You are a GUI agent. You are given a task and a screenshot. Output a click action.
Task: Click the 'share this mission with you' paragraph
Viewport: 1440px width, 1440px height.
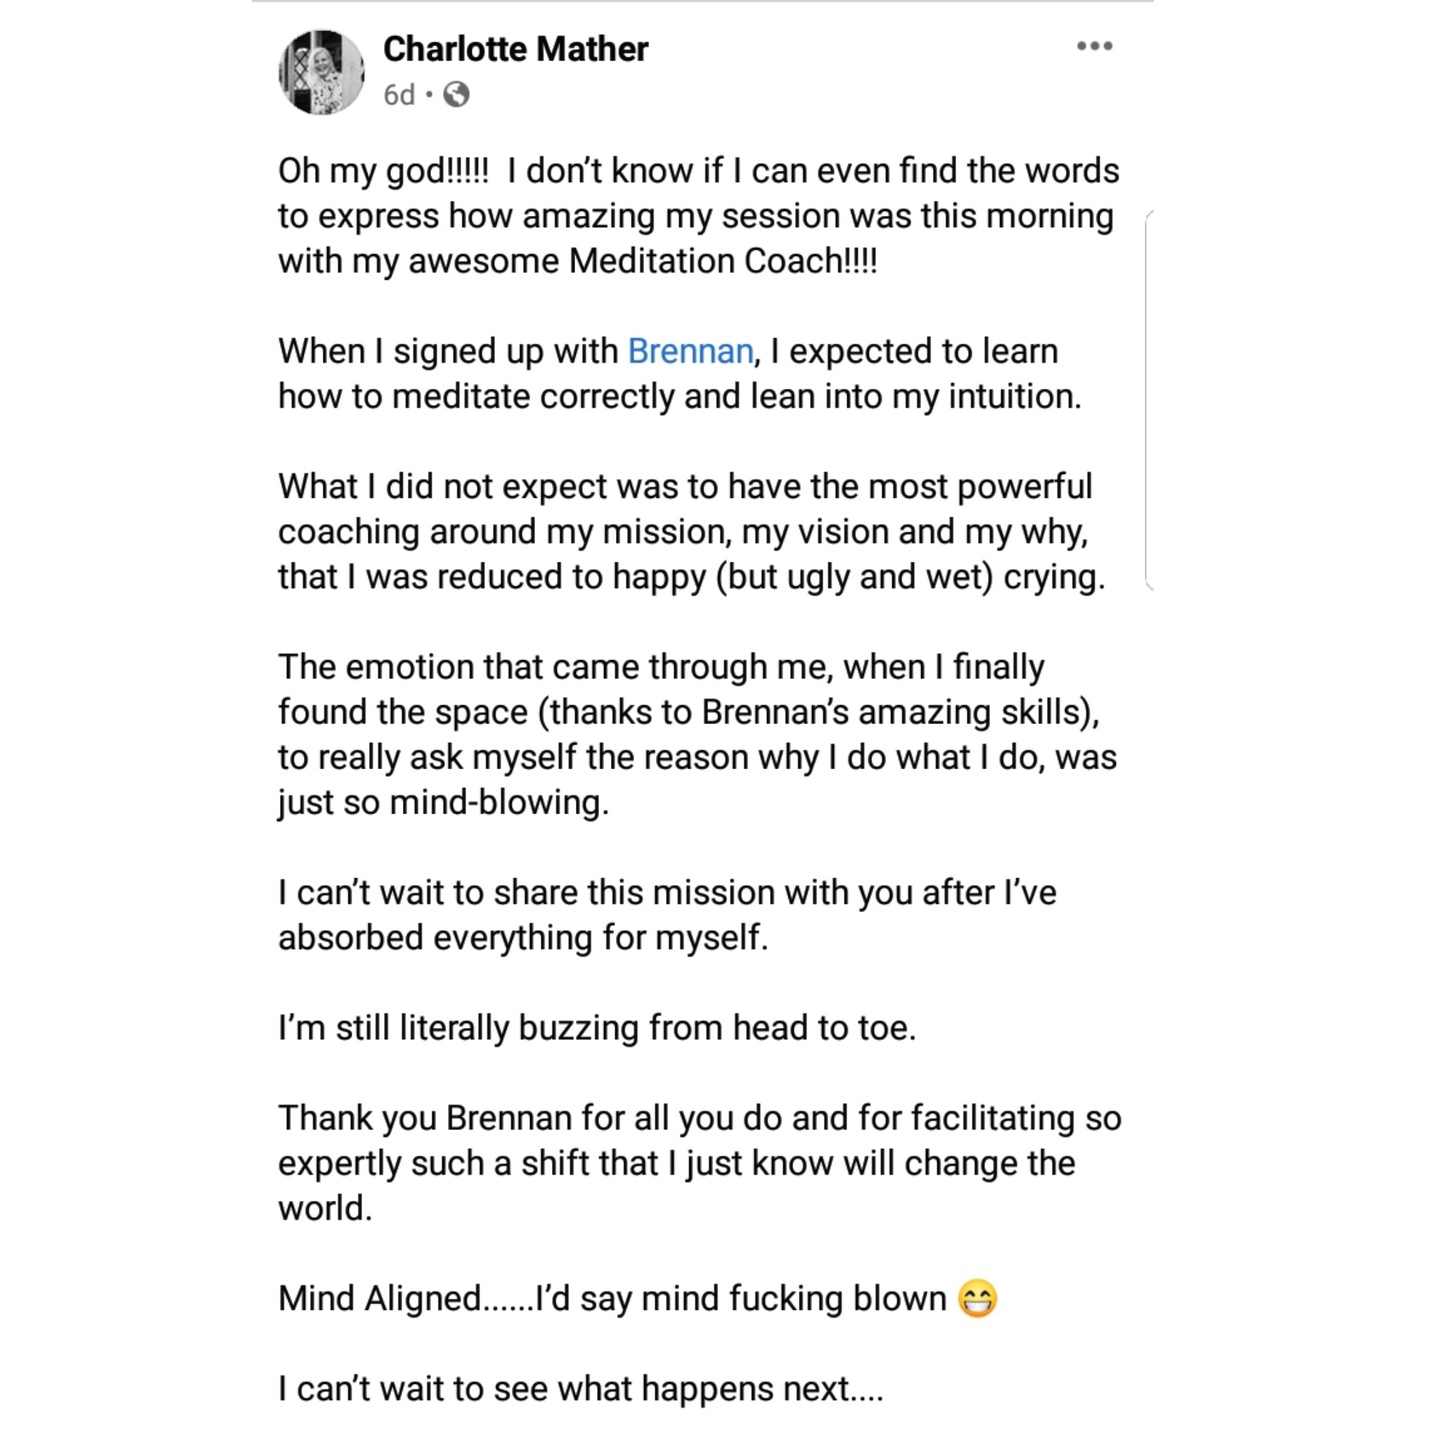click(667, 915)
